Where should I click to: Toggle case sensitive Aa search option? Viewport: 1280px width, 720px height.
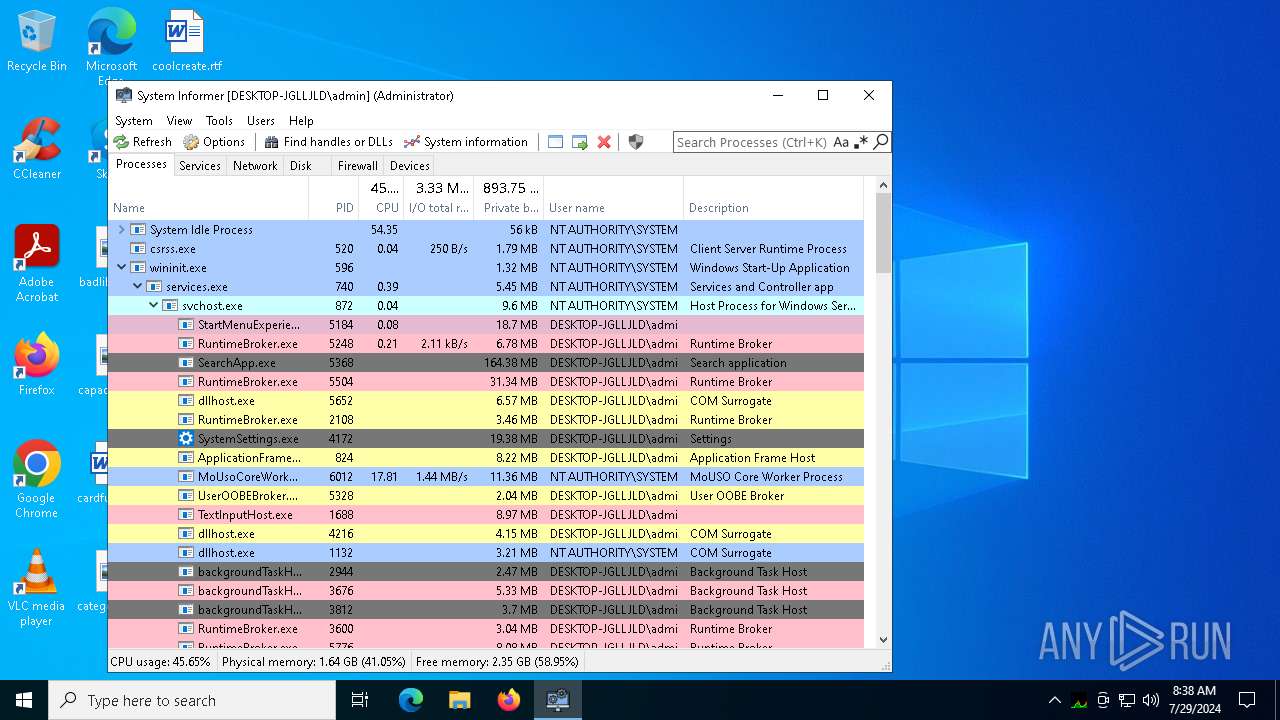[x=841, y=142]
